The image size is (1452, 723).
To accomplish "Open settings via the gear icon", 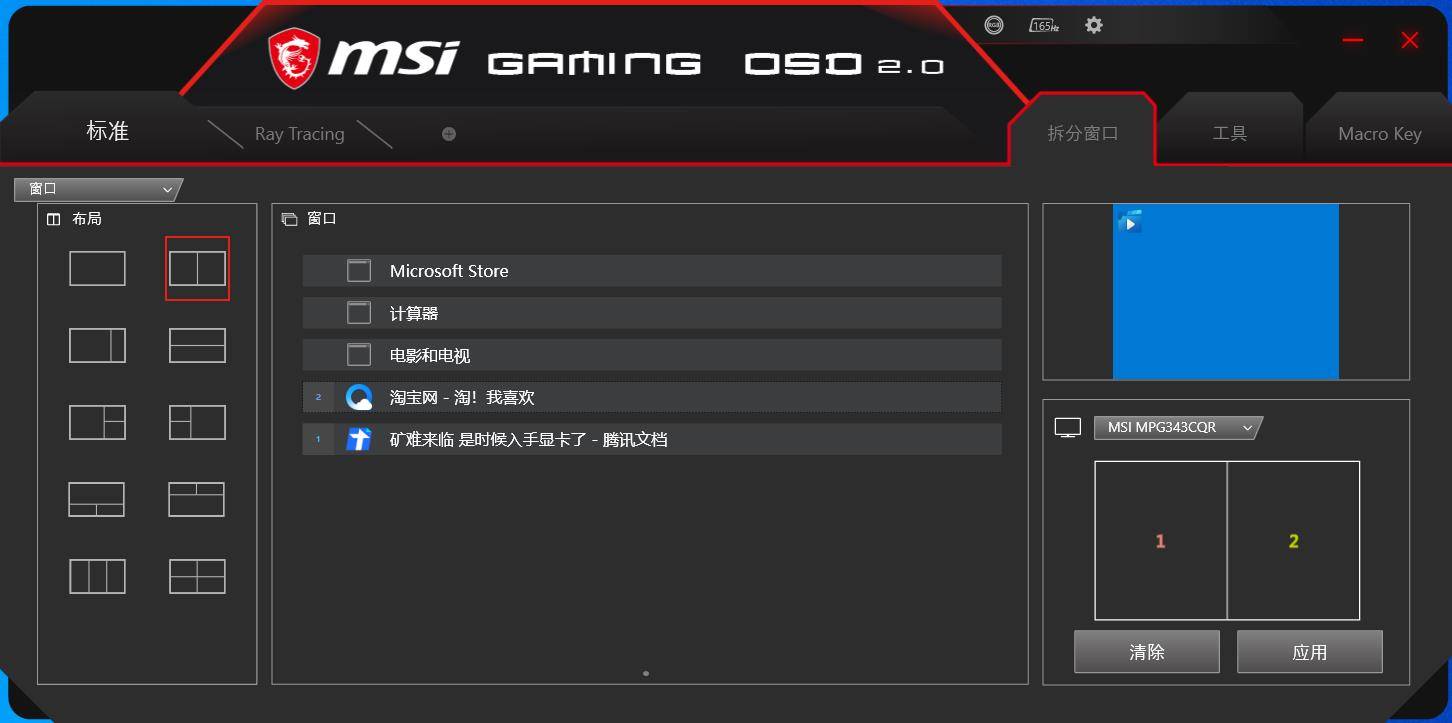I will point(1094,25).
